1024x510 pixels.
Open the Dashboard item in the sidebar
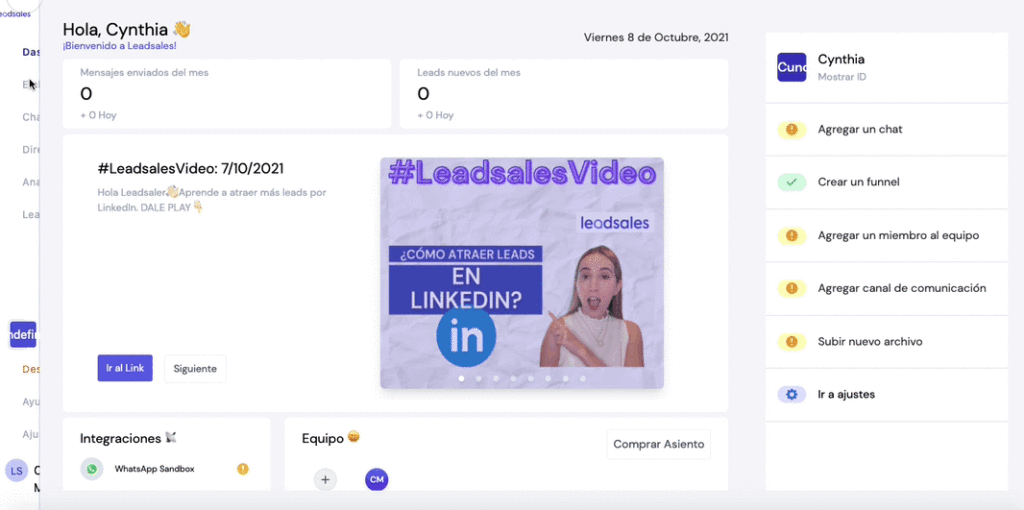click(x=30, y=52)
